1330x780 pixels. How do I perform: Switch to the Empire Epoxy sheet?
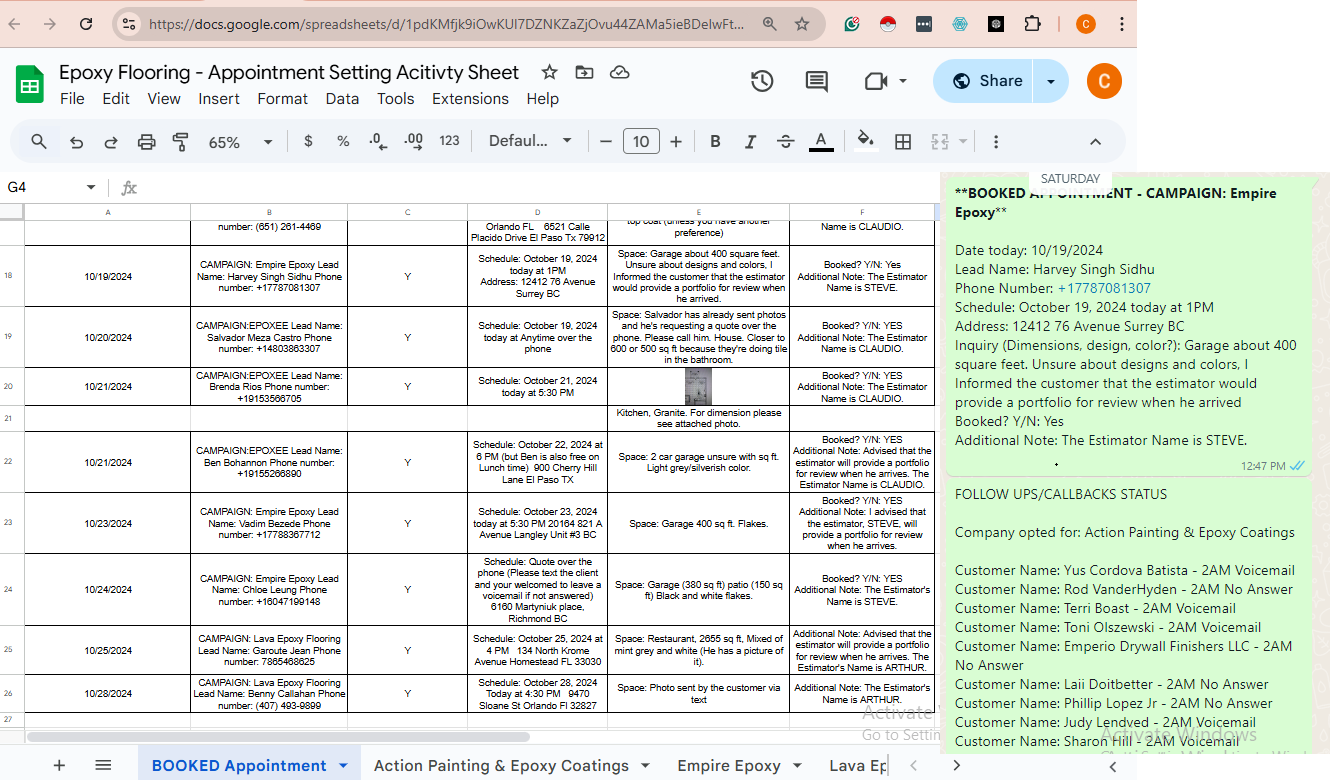pyautogui.click(x=729, y=766)
